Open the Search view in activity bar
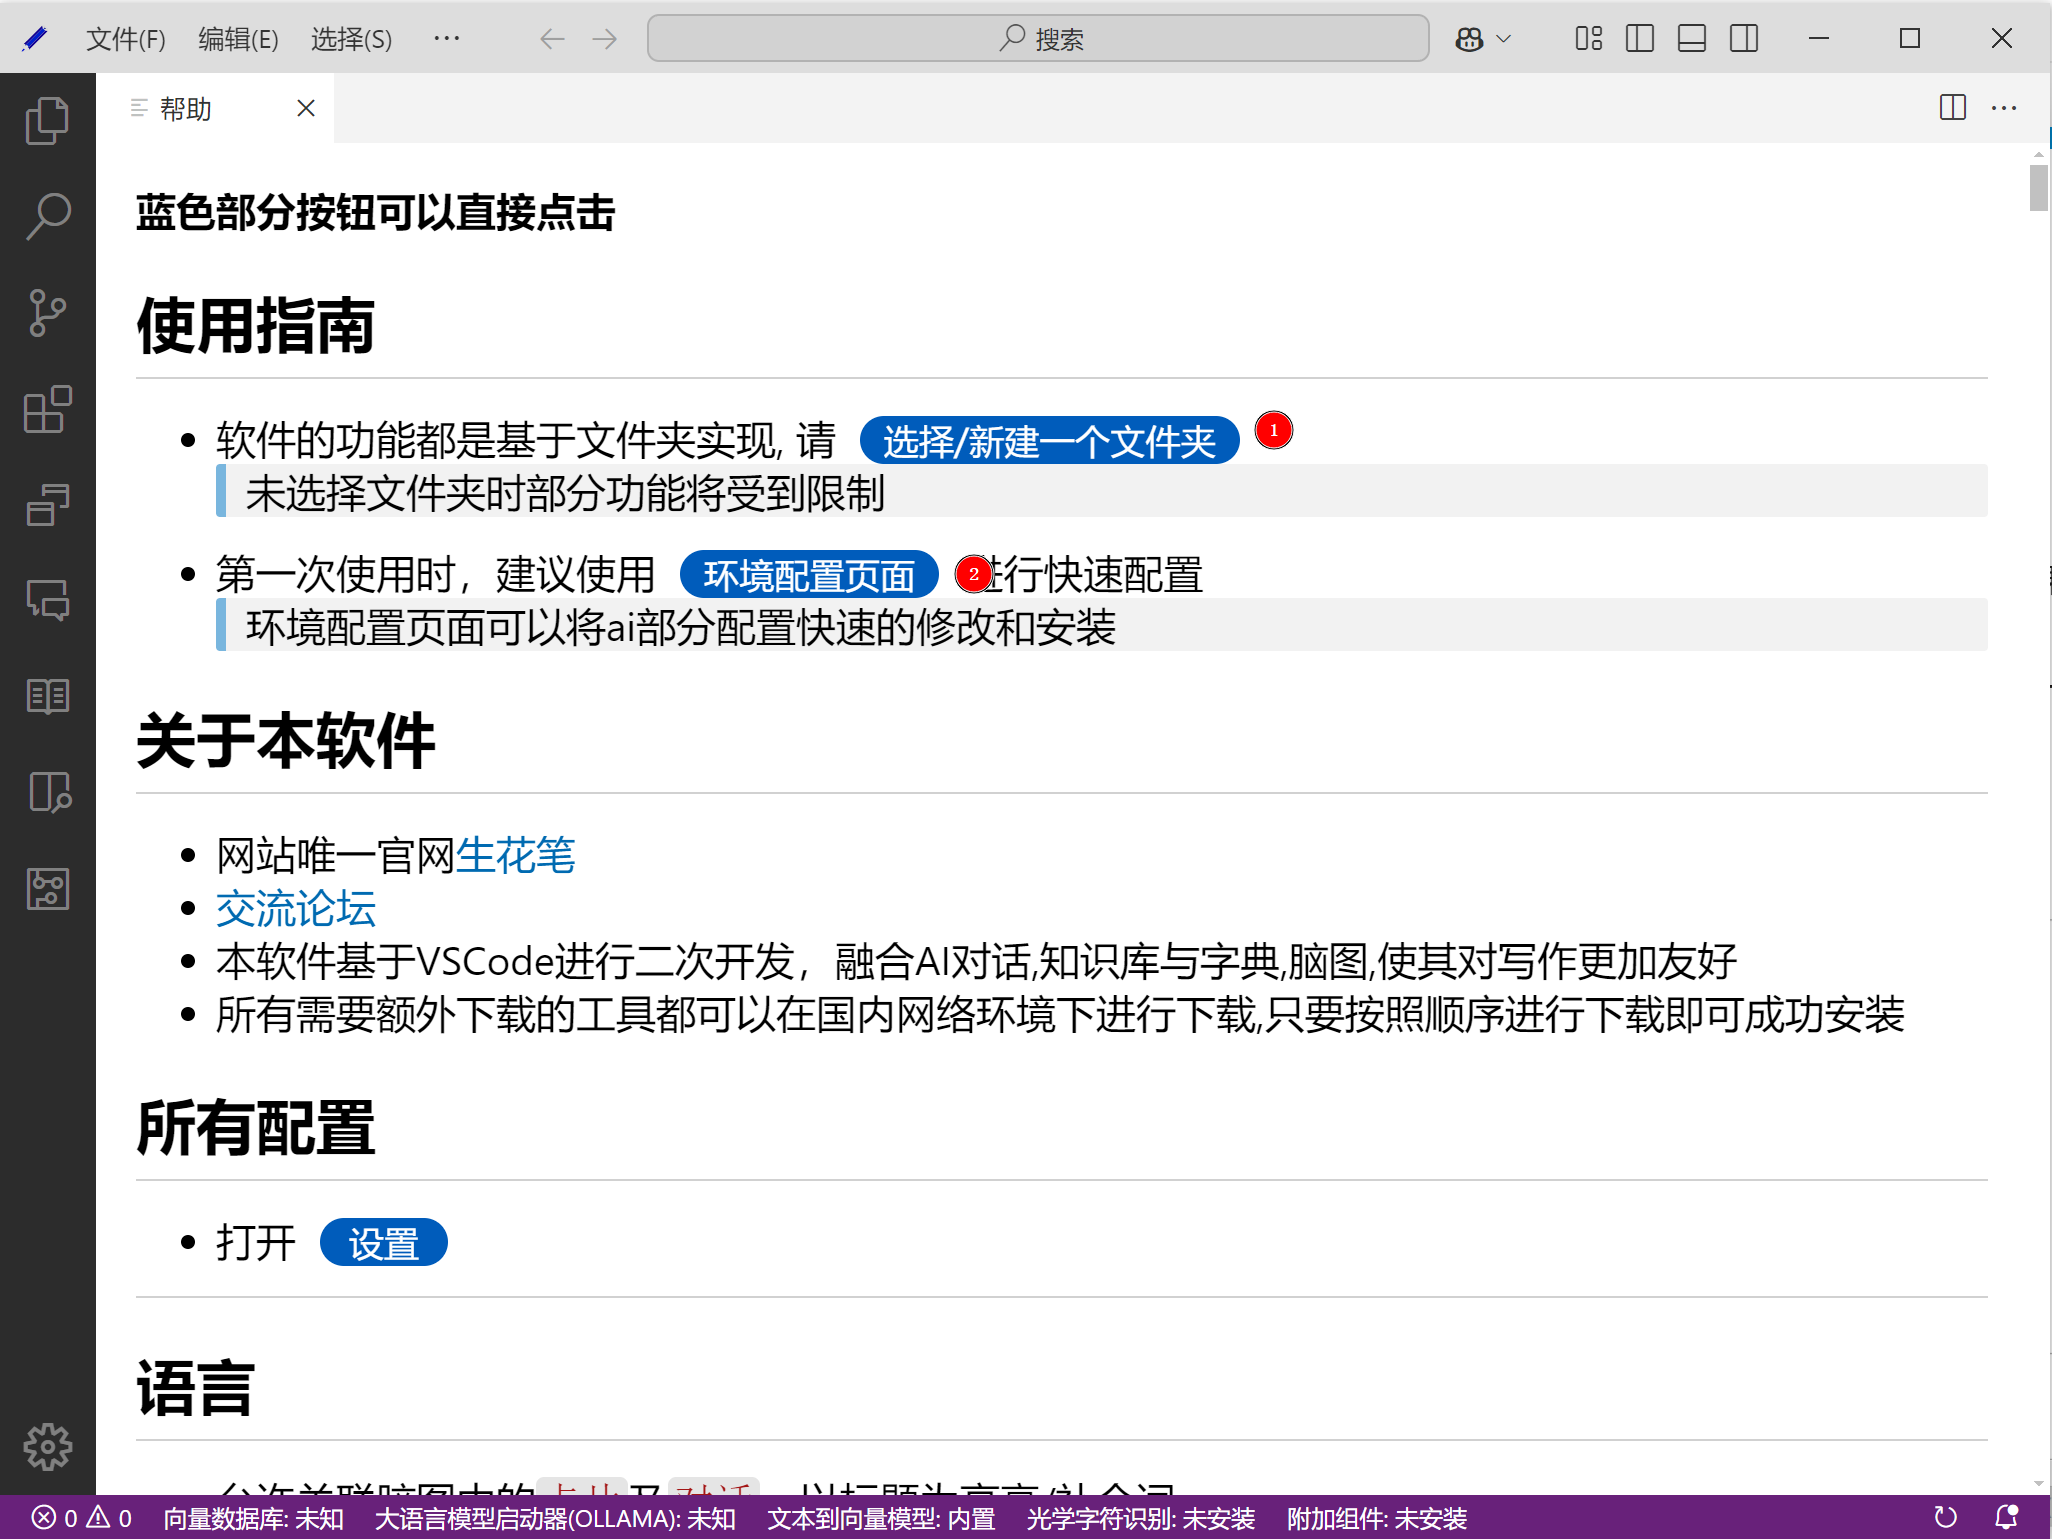The image size is (2052, 1539). (x=47, y=216)
